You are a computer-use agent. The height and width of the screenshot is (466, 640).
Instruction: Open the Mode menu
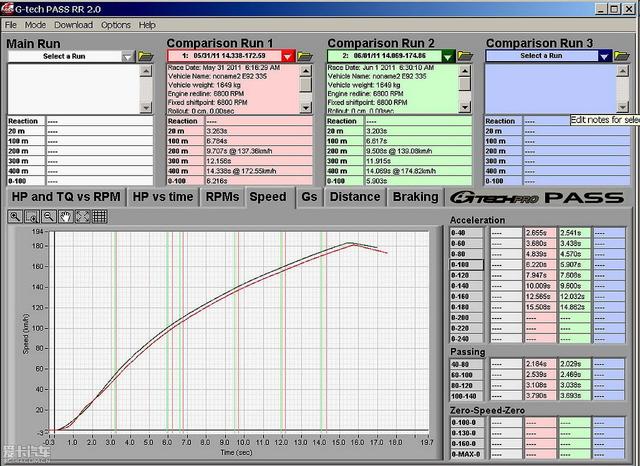click(x=35, y=25)
